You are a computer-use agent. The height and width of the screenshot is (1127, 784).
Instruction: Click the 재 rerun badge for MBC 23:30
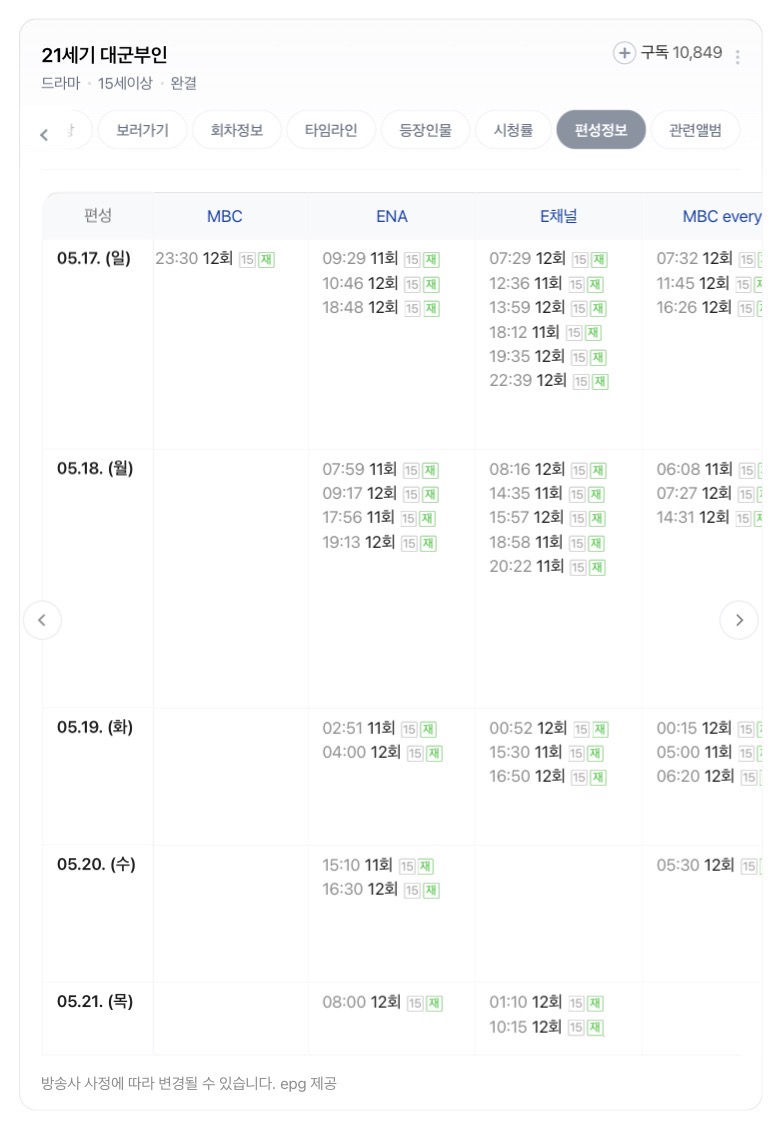coord(266,259)
